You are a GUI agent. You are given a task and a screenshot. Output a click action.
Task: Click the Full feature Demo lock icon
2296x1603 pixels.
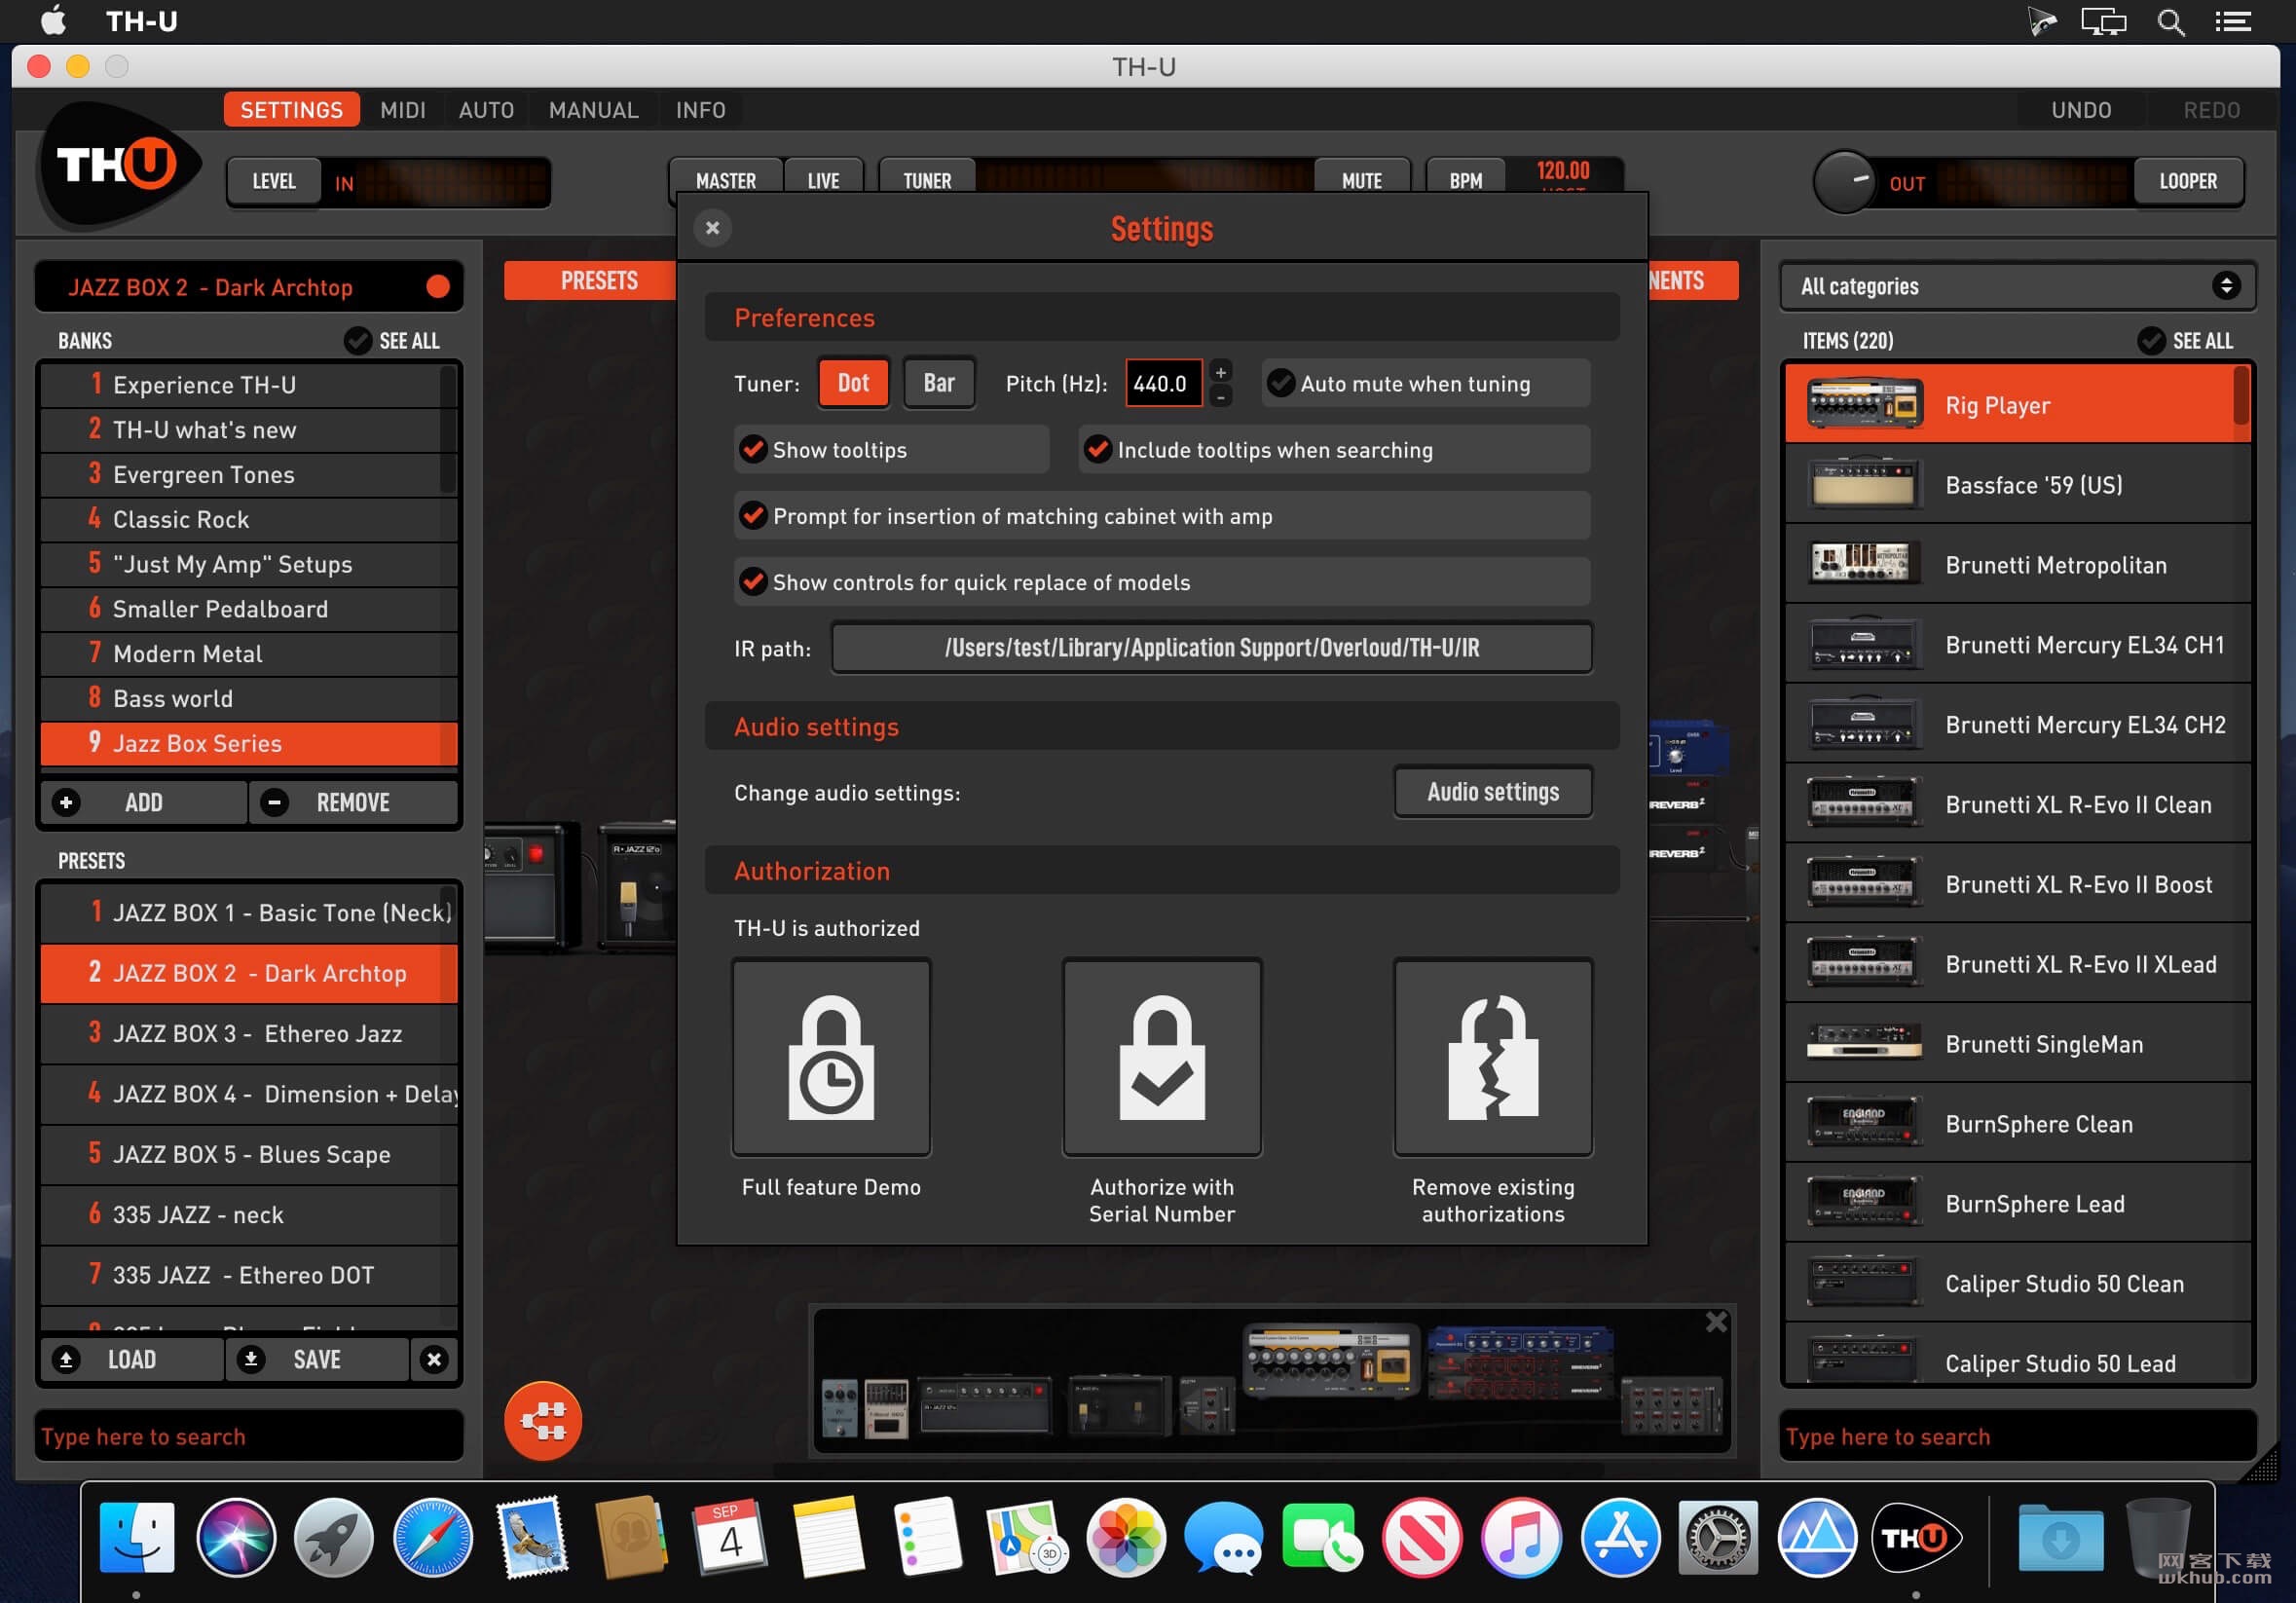click(831, 1057)
